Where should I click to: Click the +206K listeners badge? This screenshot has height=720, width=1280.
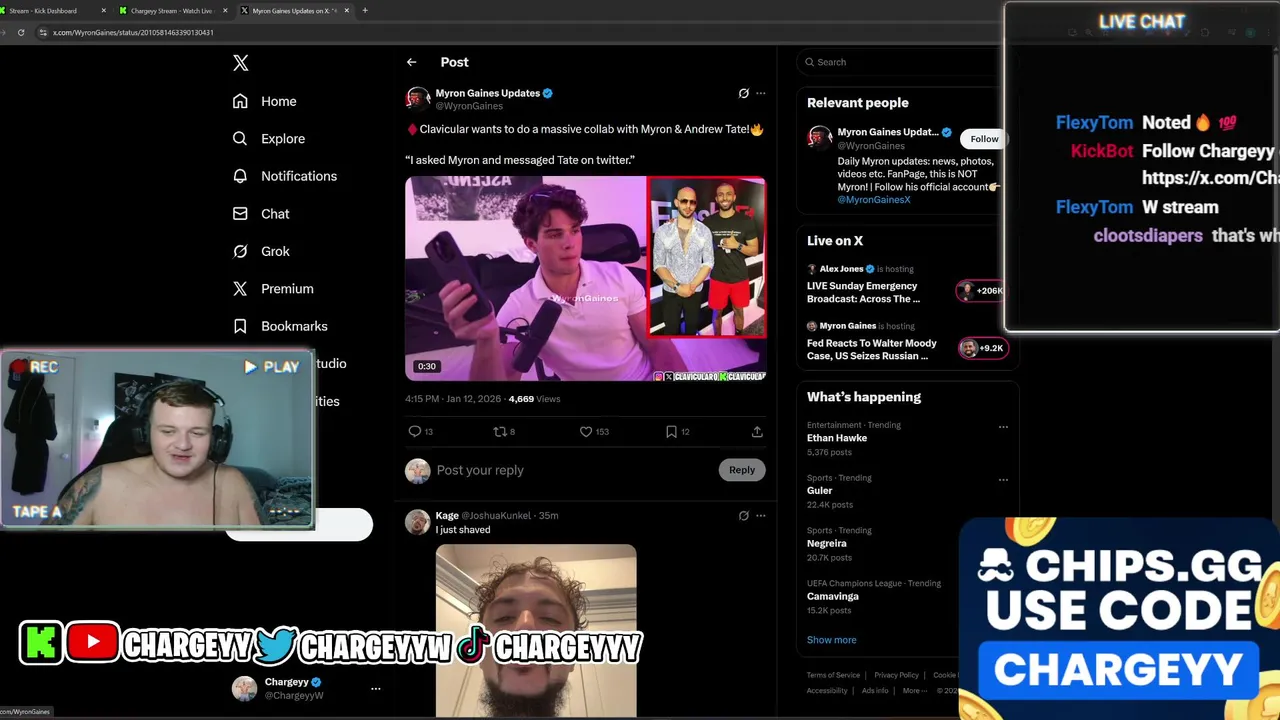981,291
